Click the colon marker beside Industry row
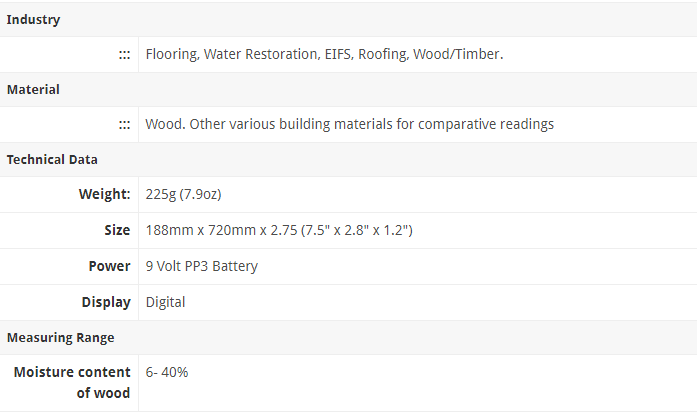The image size is (697, 413). pyautogui.click(x=124, y=55)
